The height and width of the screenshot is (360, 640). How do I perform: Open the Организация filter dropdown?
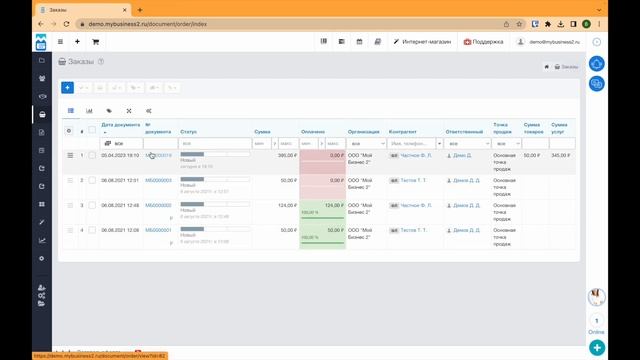(x=366, y=144)
